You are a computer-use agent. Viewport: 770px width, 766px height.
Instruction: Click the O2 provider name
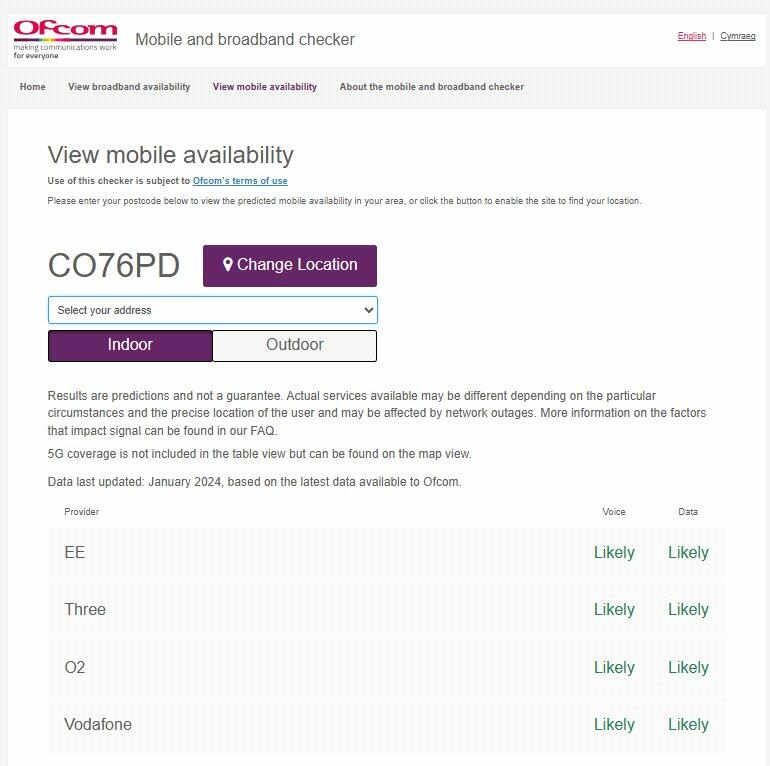pos(75,667)
